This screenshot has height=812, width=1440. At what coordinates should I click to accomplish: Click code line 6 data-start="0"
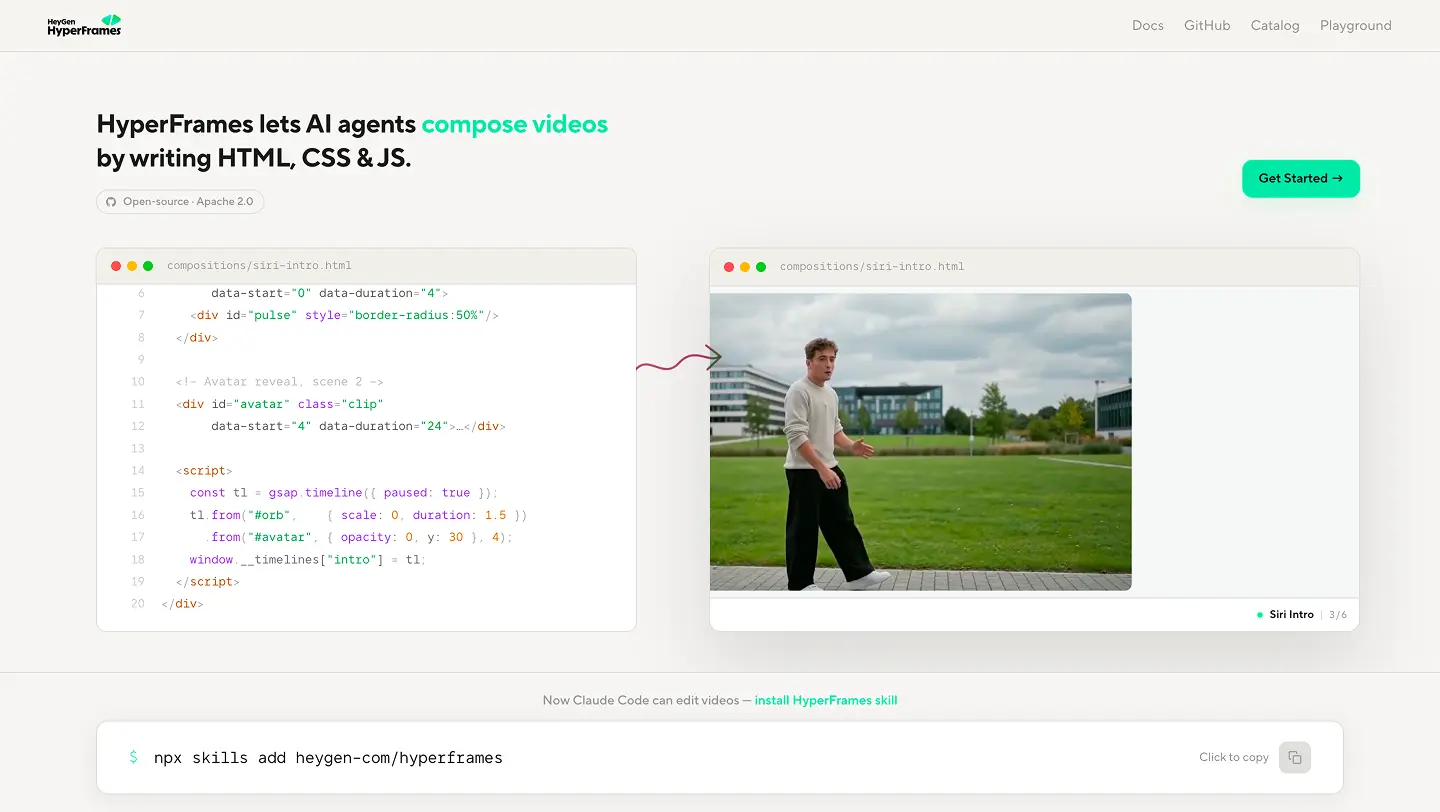330,293
